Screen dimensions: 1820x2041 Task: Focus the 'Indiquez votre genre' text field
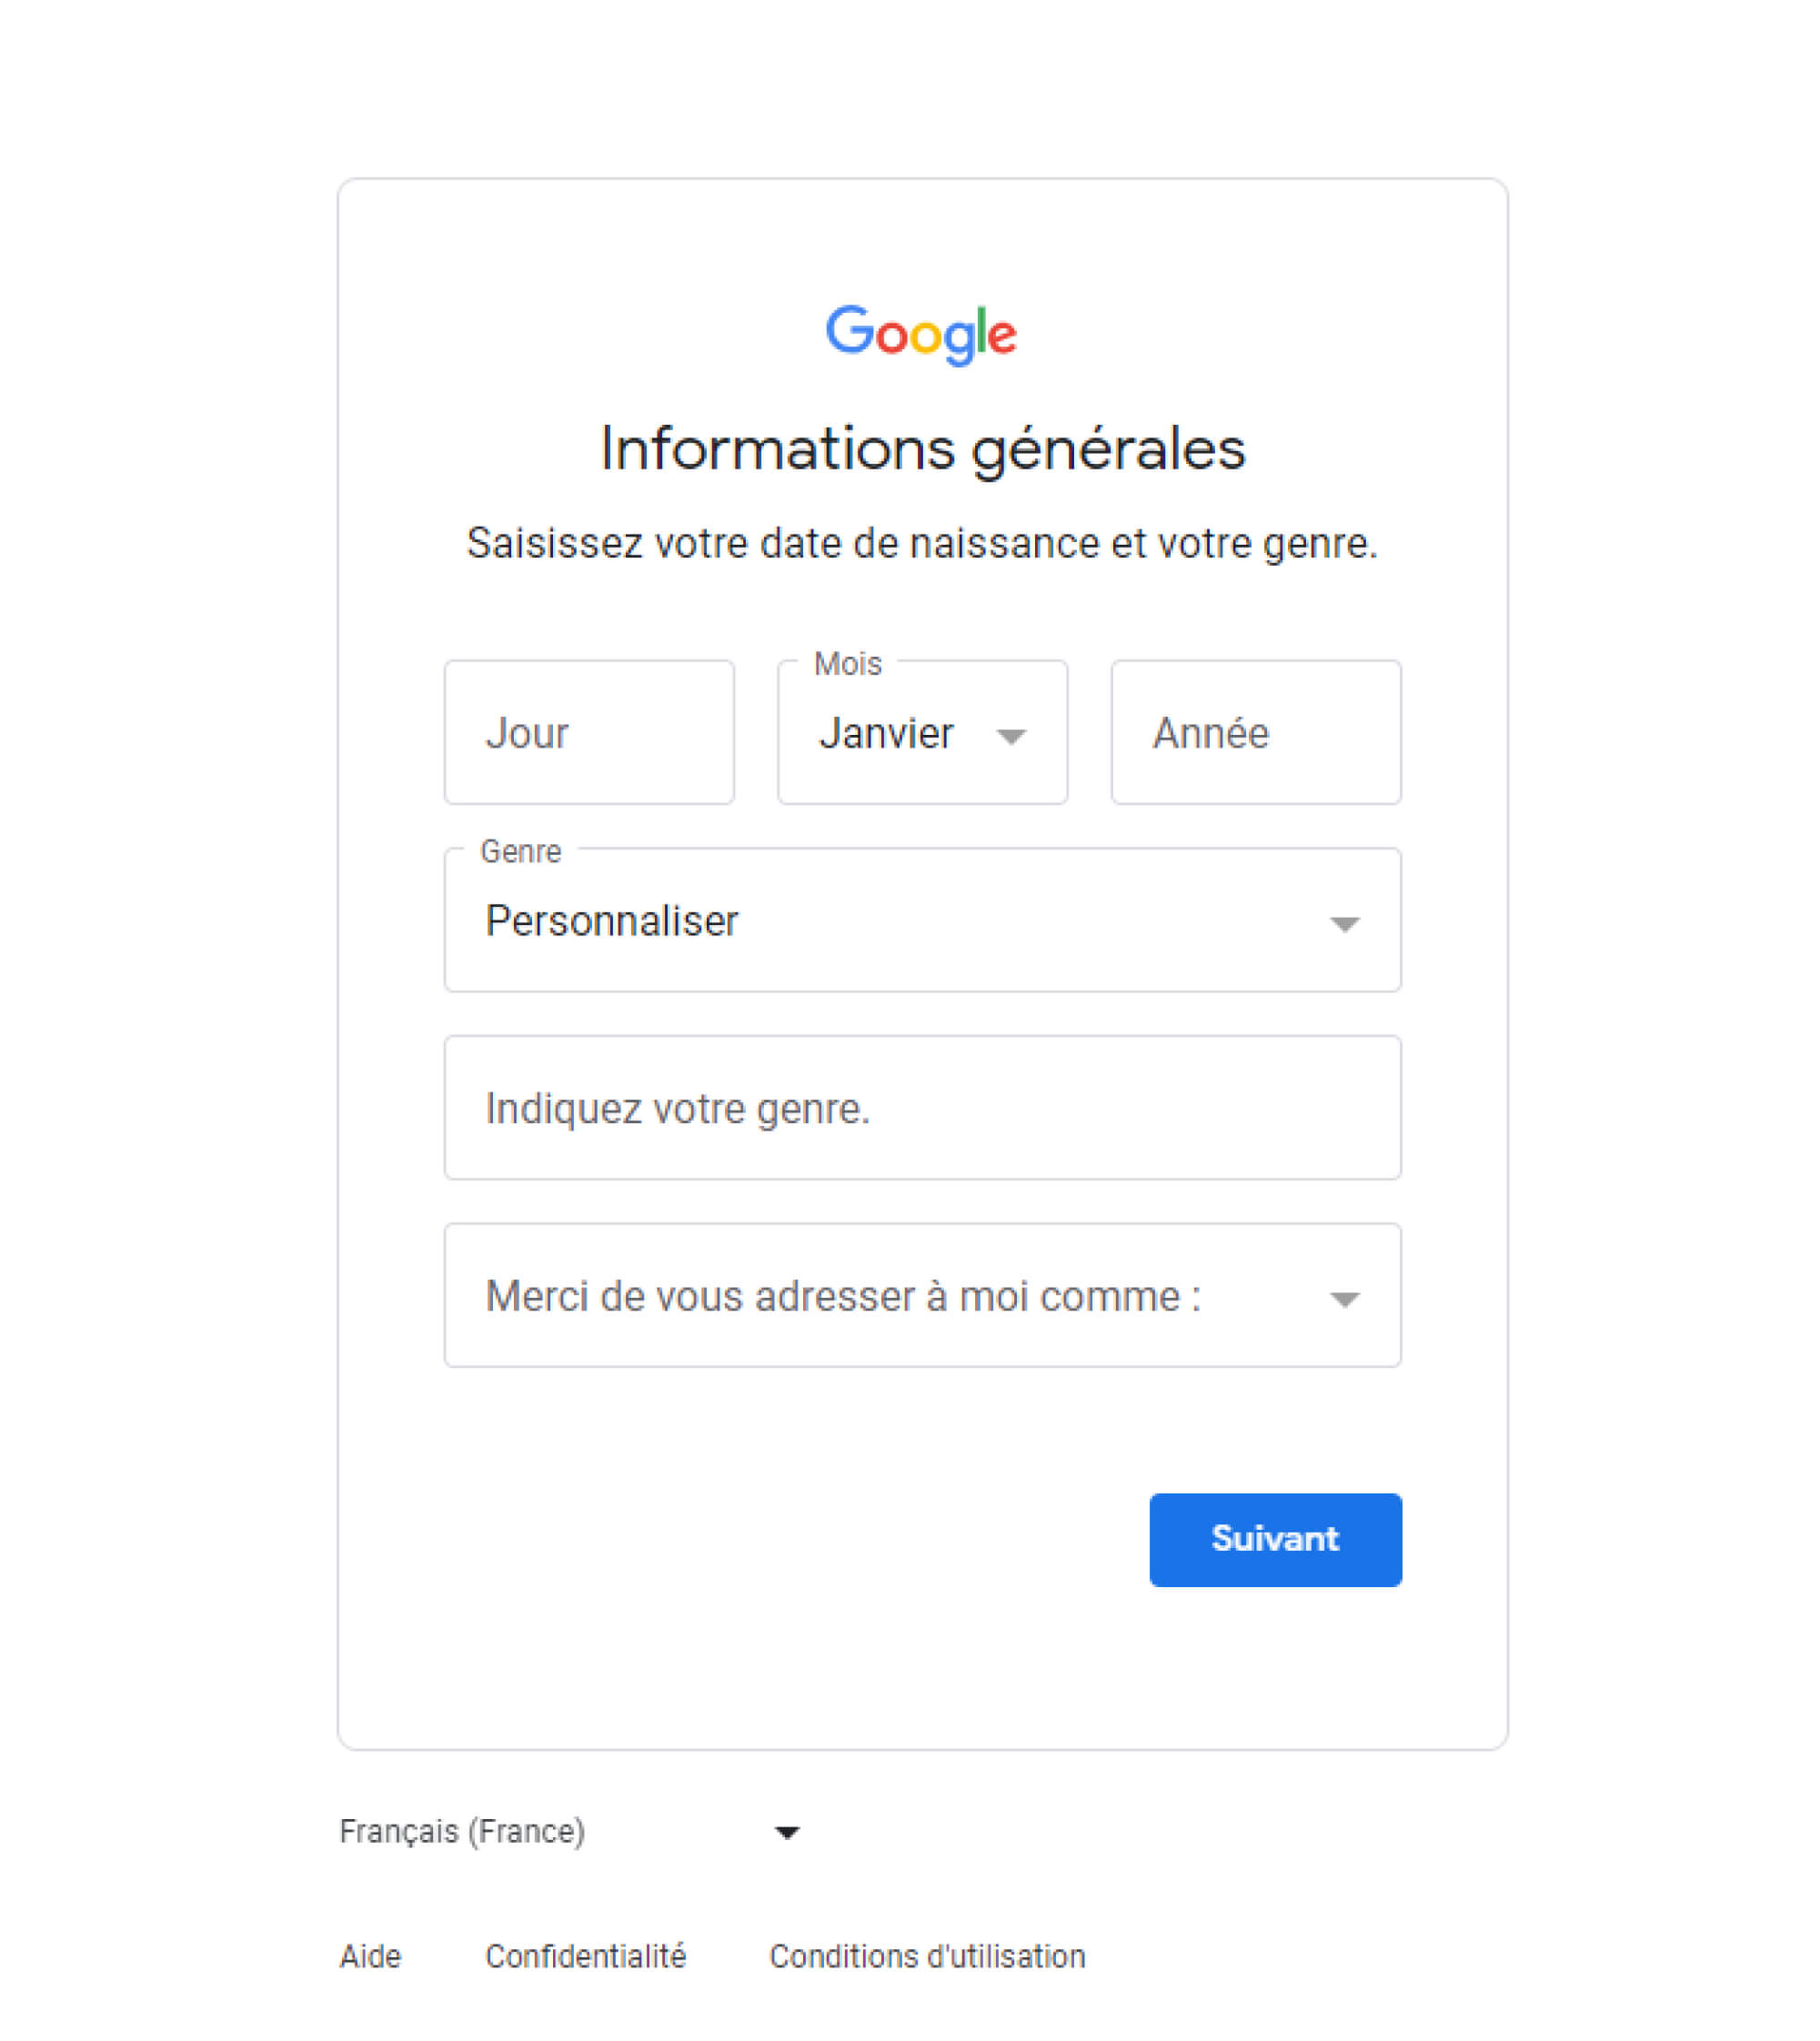click(921, 1107)
